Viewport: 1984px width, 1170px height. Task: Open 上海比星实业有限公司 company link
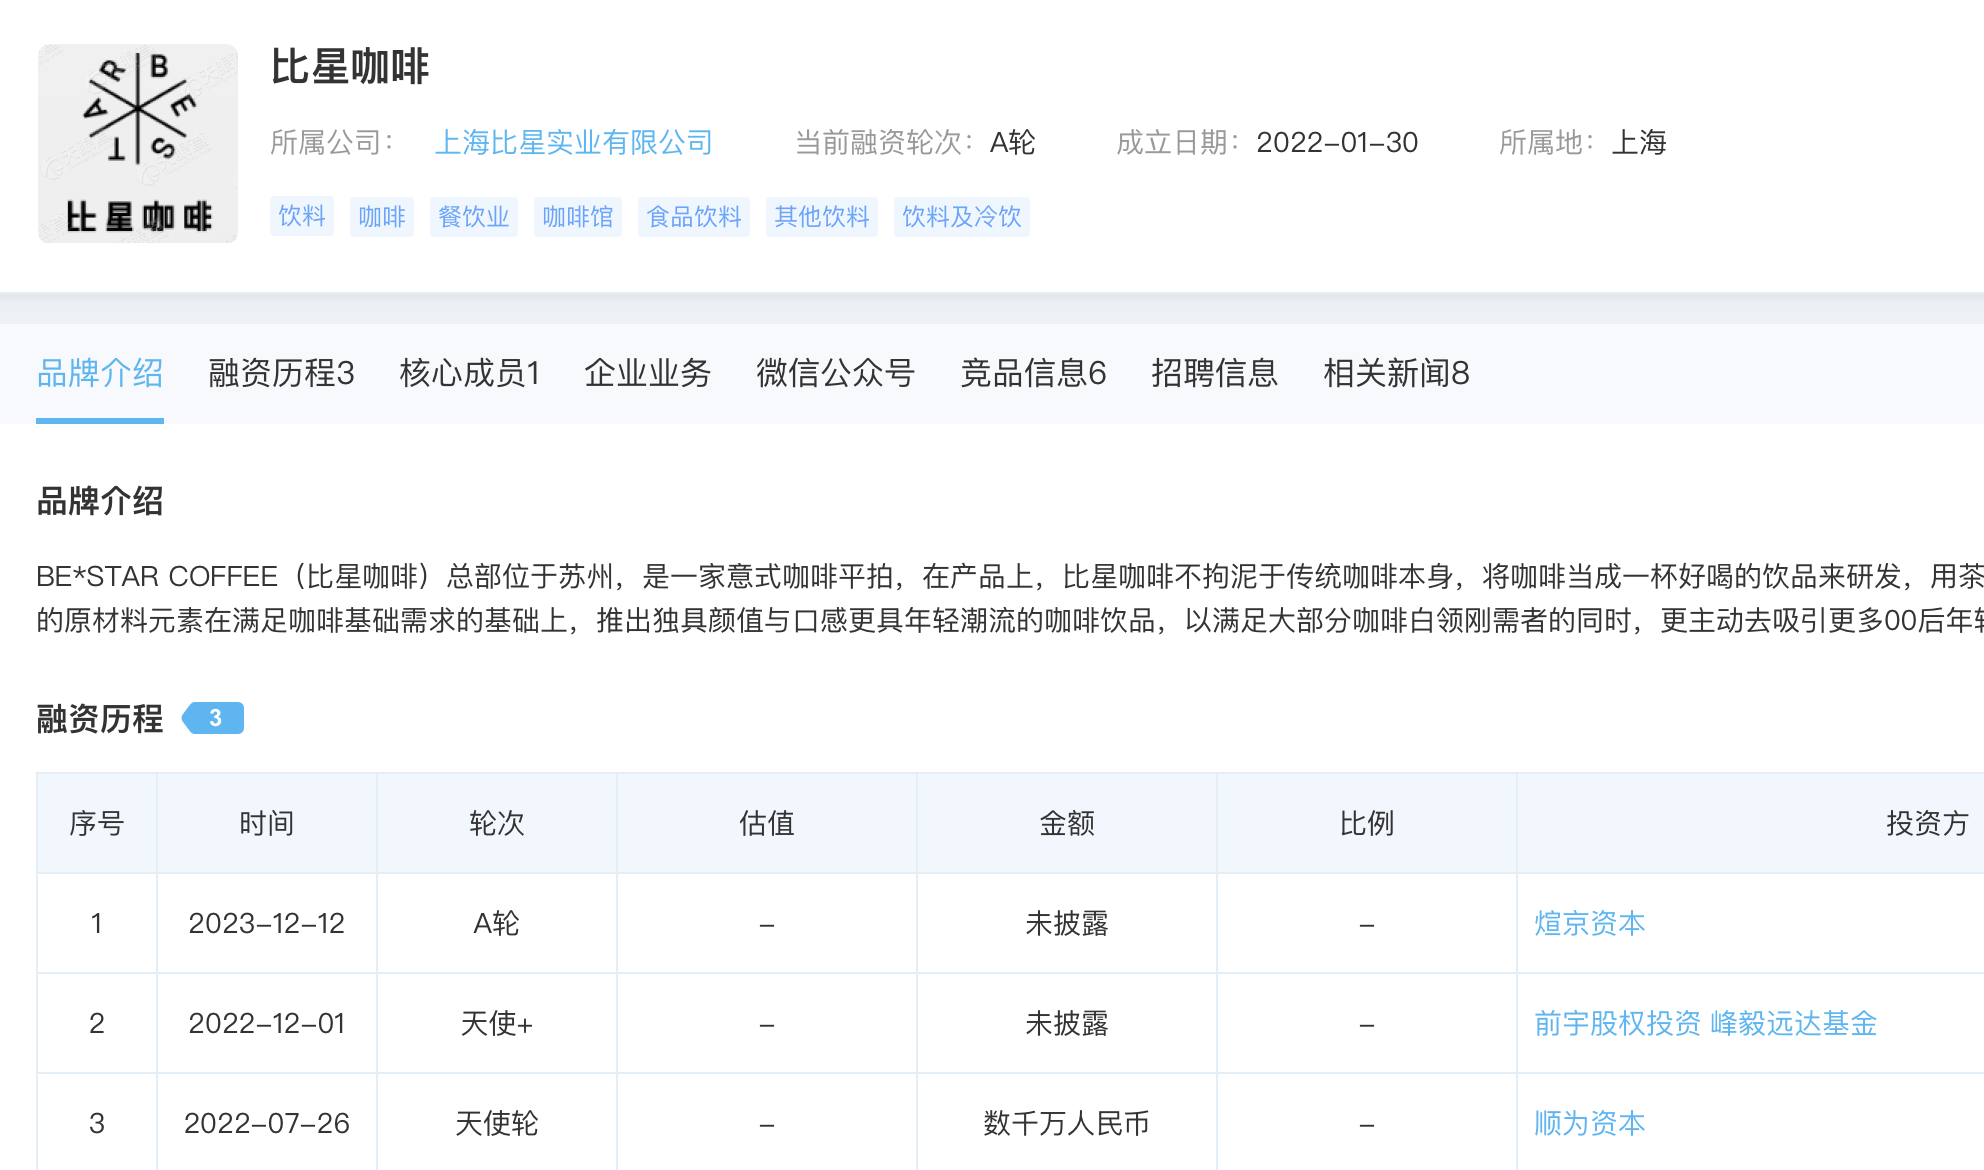pyautogui.click(x=573, y=143)
